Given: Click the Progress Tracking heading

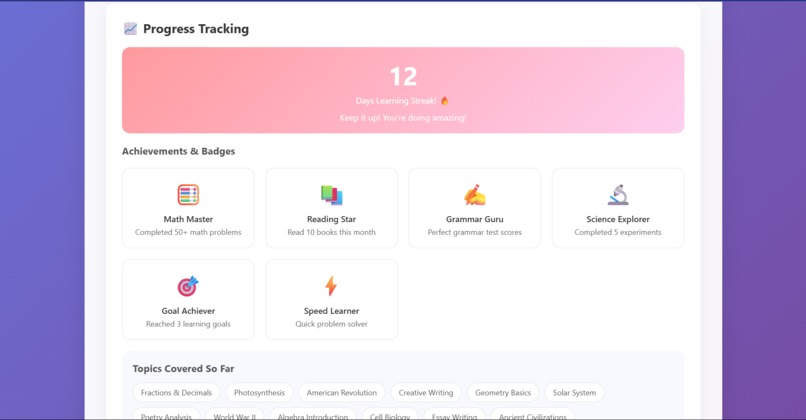Looking at the screenshot, I should (196, 29).
